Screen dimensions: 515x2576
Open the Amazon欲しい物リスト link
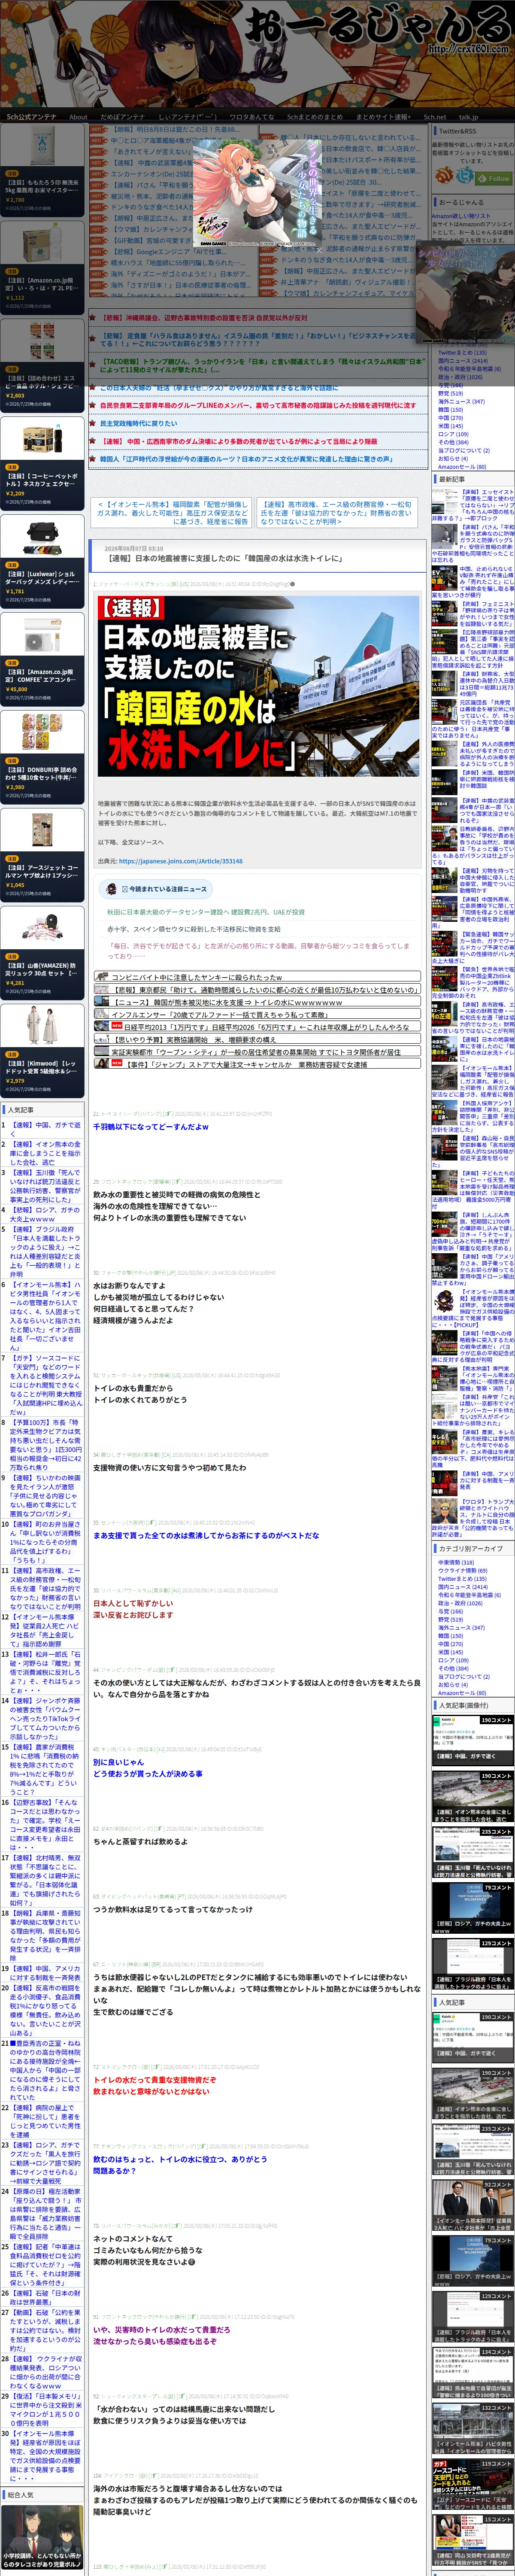point(461,216)
